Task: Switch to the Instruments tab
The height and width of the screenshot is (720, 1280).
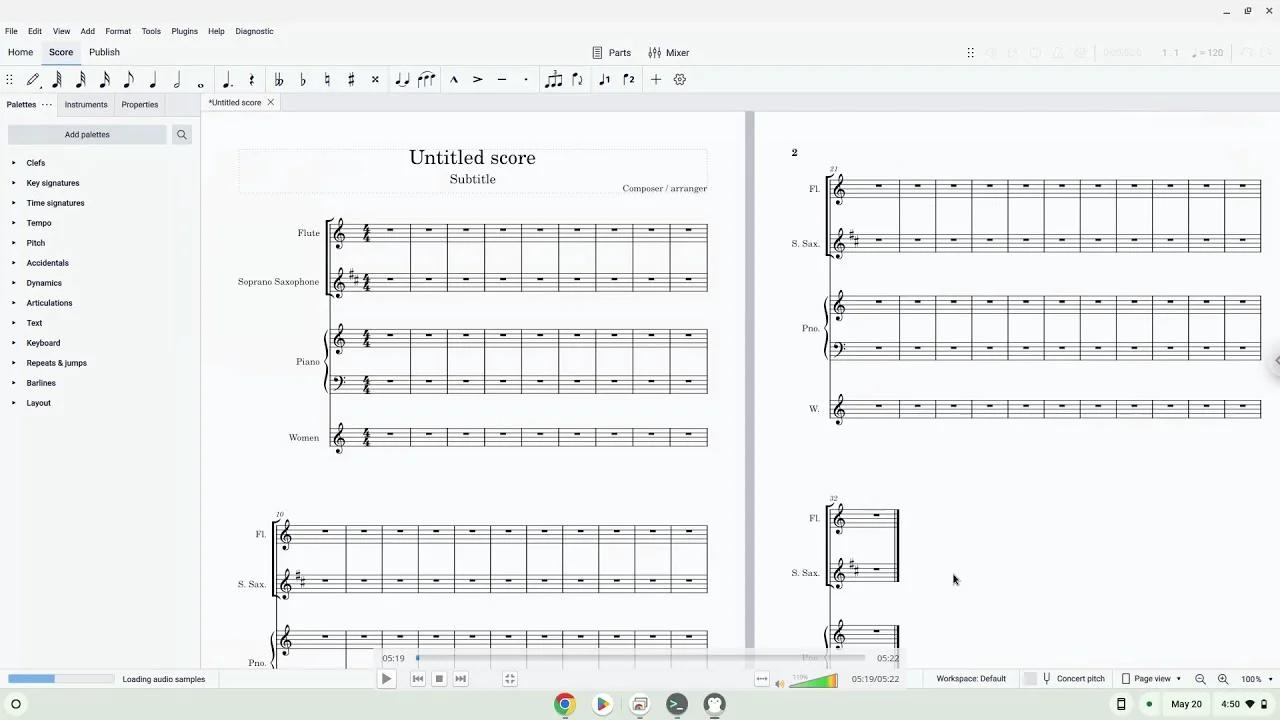Action: coord(86,104)
